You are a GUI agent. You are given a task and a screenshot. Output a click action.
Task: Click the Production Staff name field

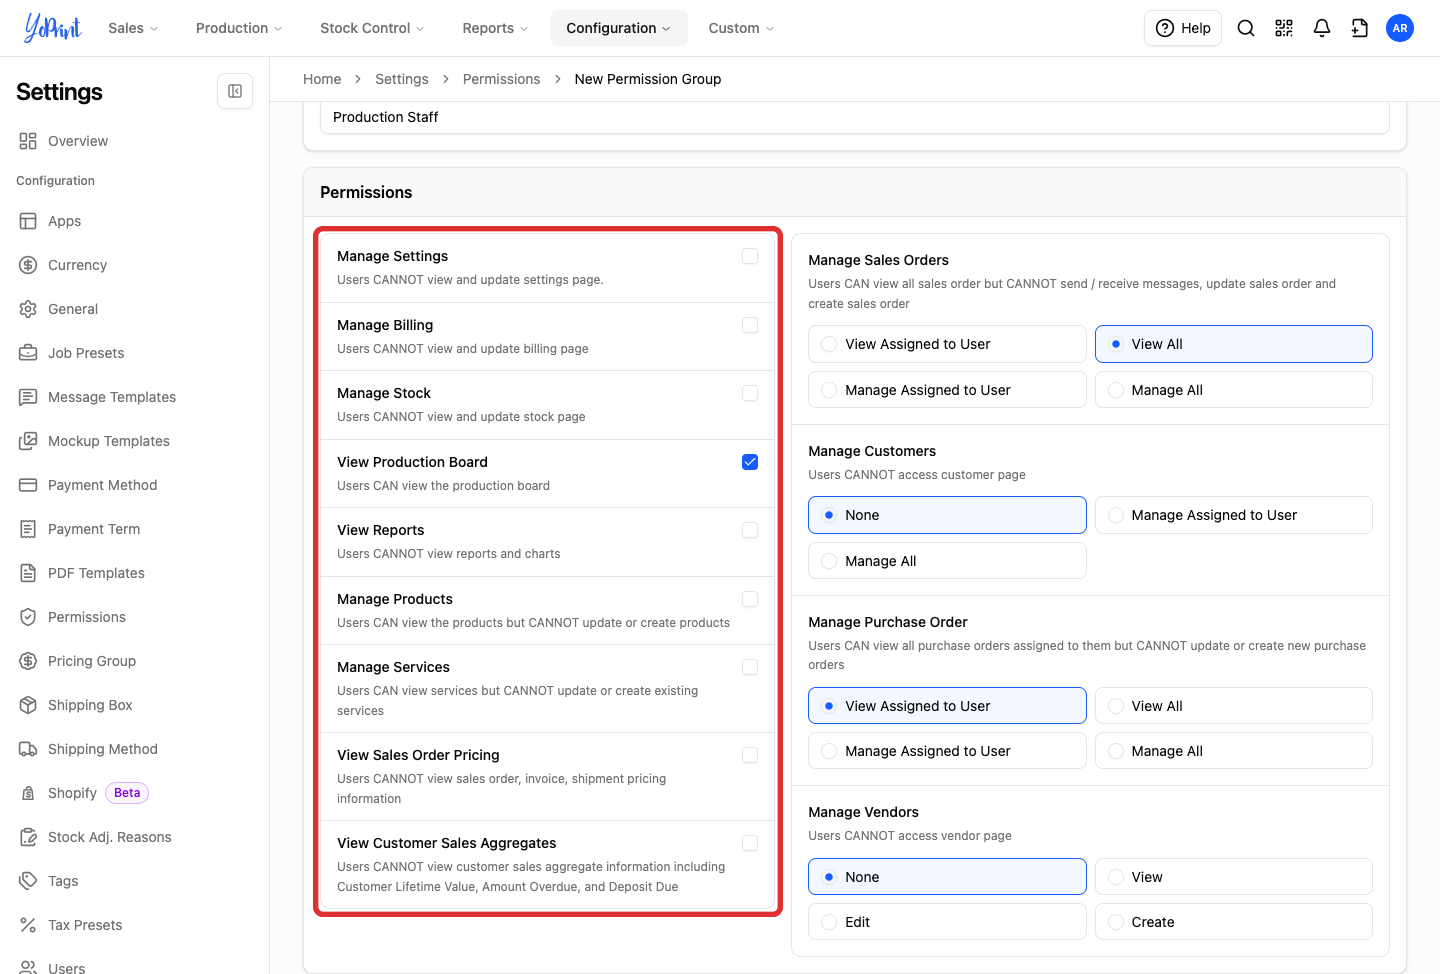pyautogui.click(x=855, y=117)
